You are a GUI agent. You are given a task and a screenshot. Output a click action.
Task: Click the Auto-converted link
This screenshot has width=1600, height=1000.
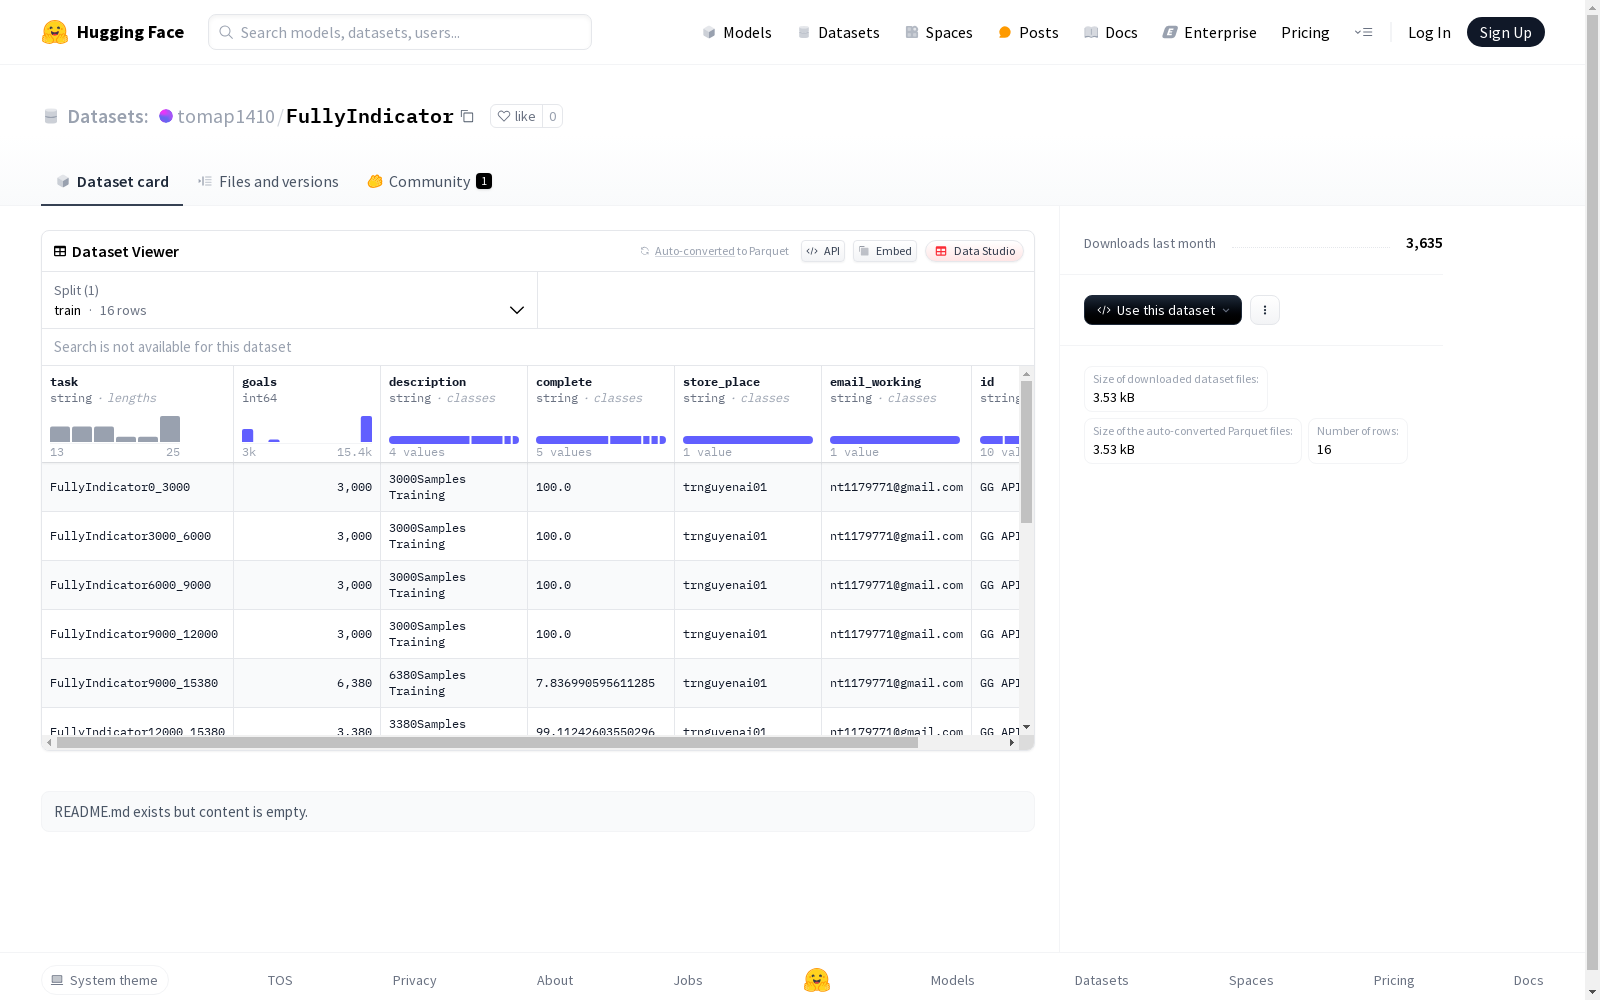coord(695,251)
